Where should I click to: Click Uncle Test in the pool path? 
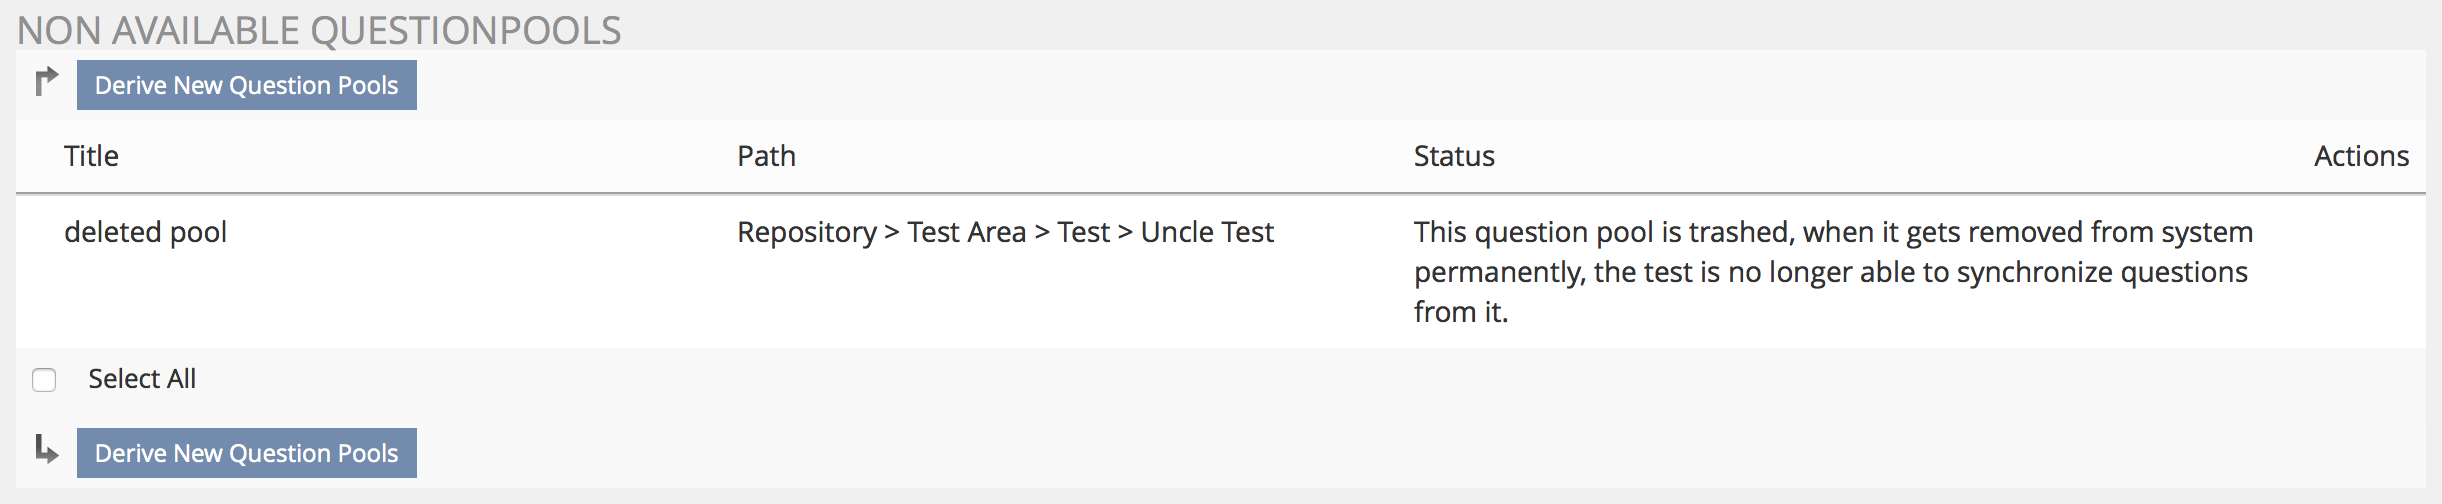1207,232
